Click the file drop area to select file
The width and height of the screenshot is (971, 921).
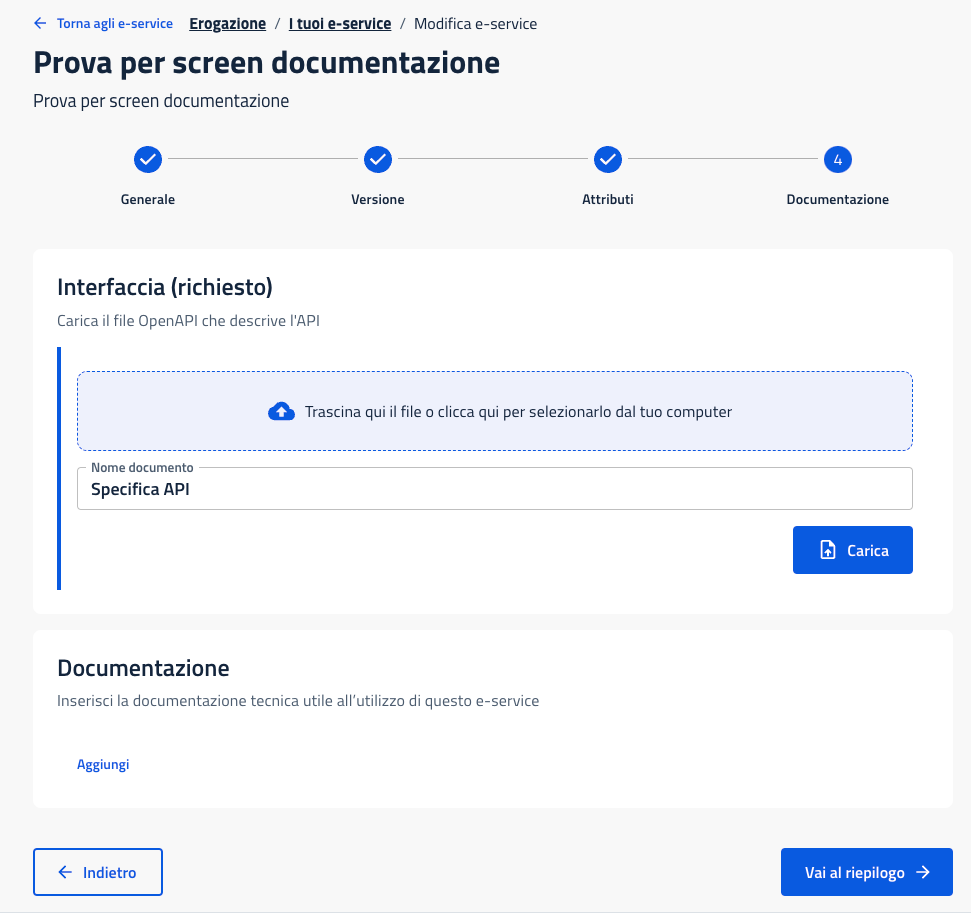tap(600, 411)
